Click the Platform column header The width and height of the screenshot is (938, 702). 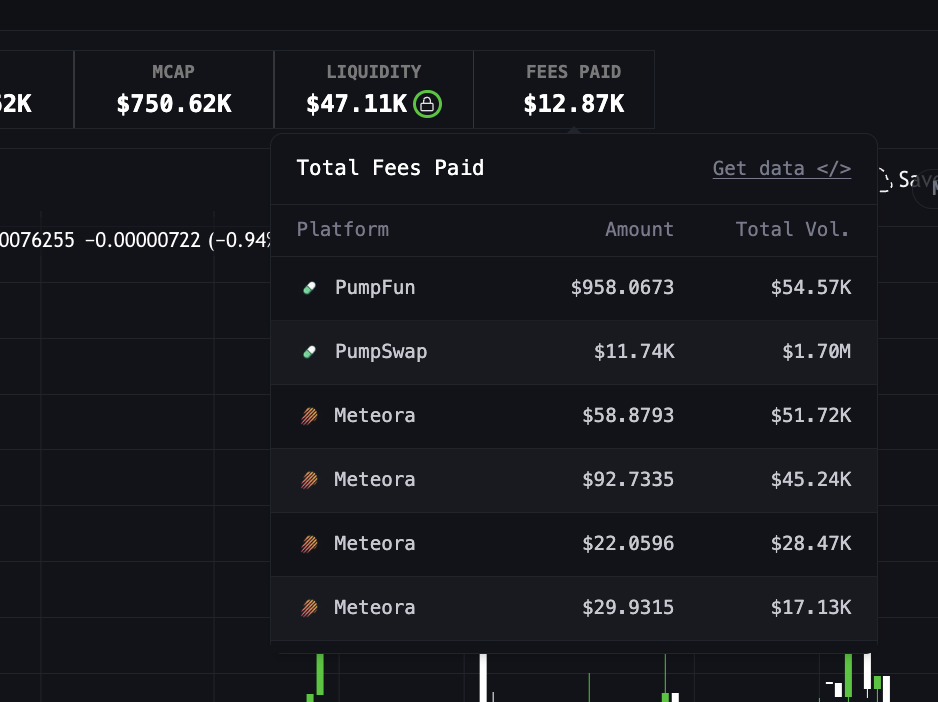pos(342,229)
